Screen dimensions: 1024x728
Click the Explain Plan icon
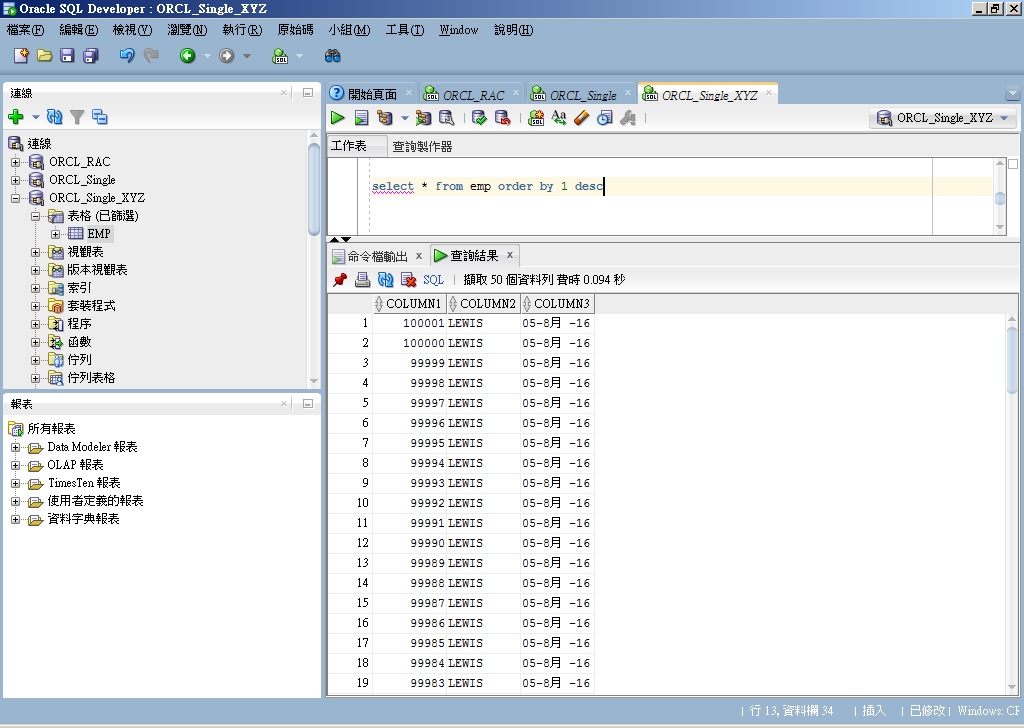(385, 118)
